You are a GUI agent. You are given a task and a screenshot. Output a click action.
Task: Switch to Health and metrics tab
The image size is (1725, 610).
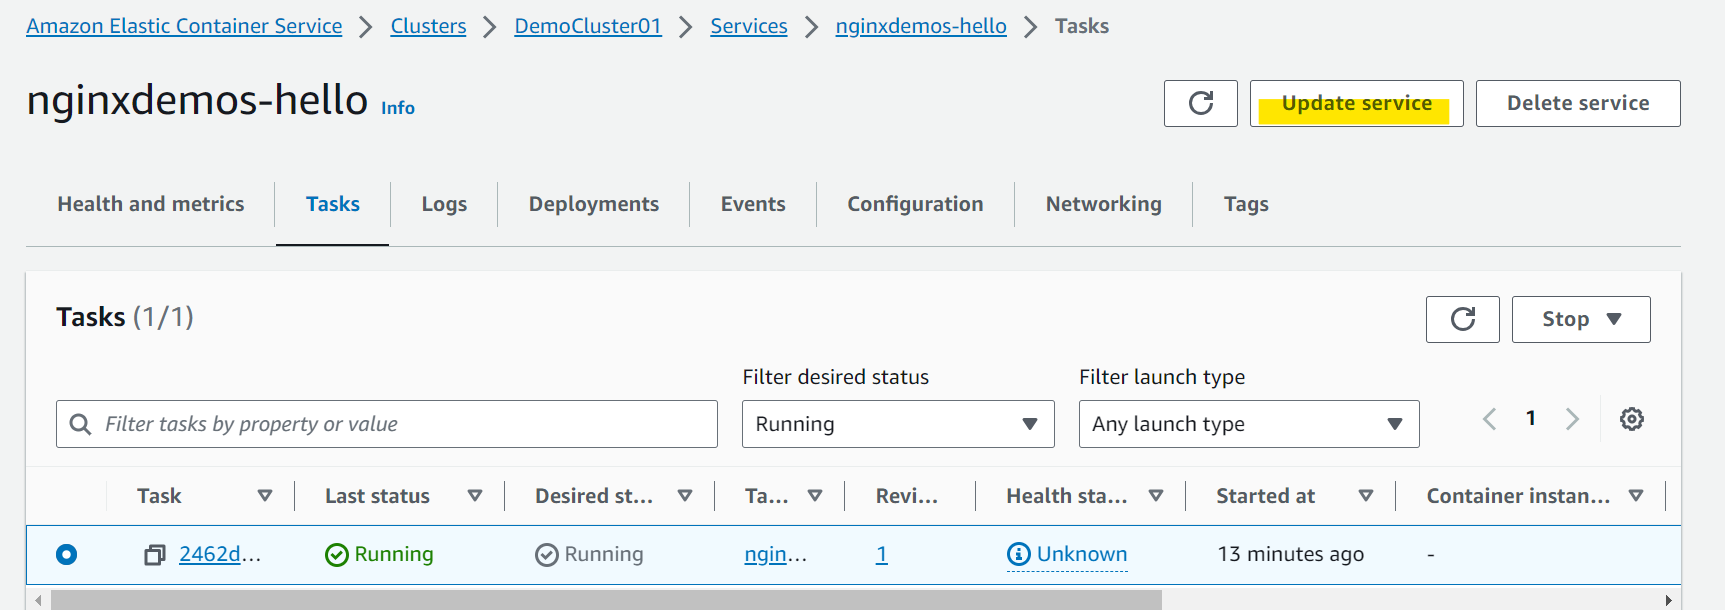point(151,204)
